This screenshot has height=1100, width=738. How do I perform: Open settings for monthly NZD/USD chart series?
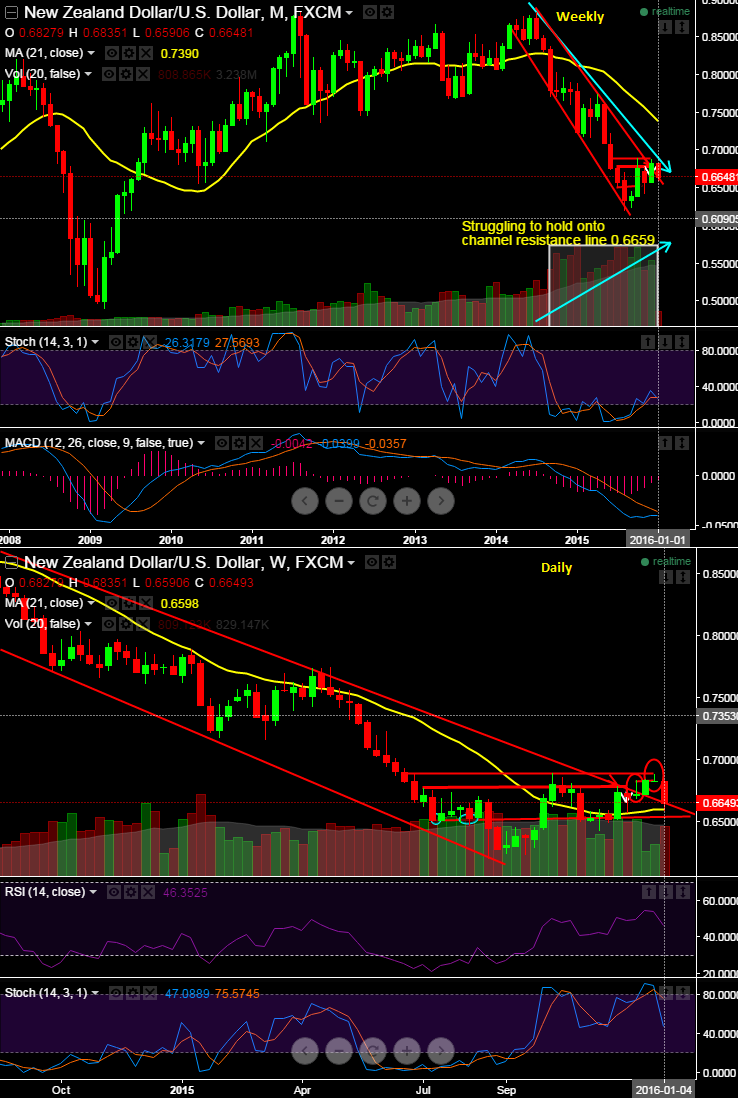coord(387,13)
